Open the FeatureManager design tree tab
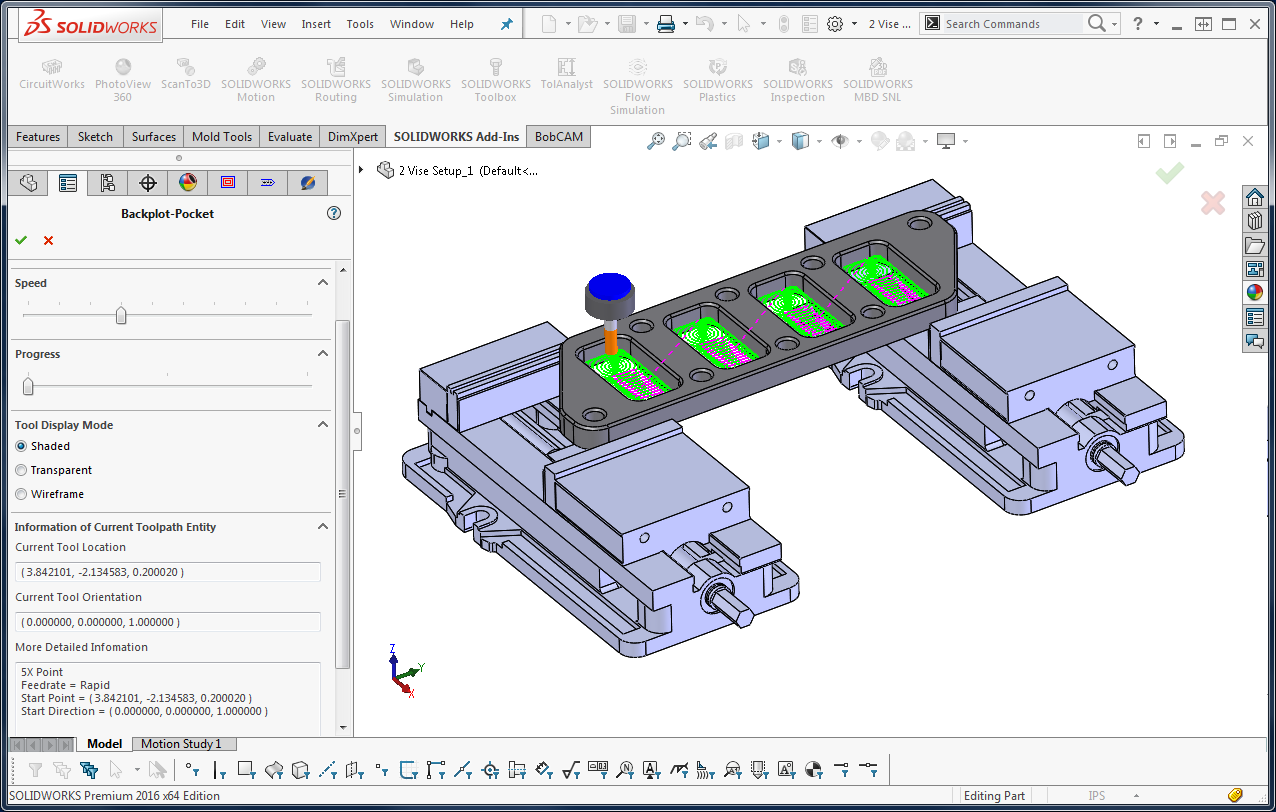Image resolution: width=1276 pixels, height=812 pixels. coord(28,183)
